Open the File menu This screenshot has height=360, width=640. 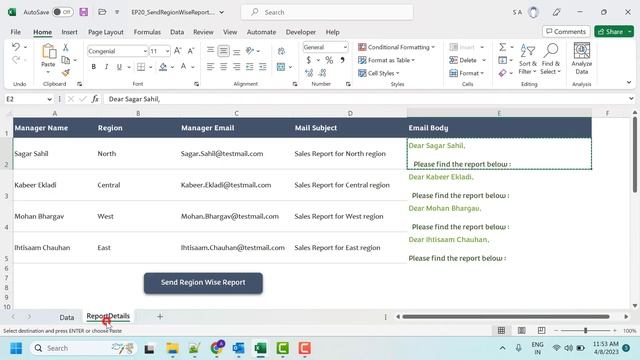pyautogui.click(x=16, y=32)
